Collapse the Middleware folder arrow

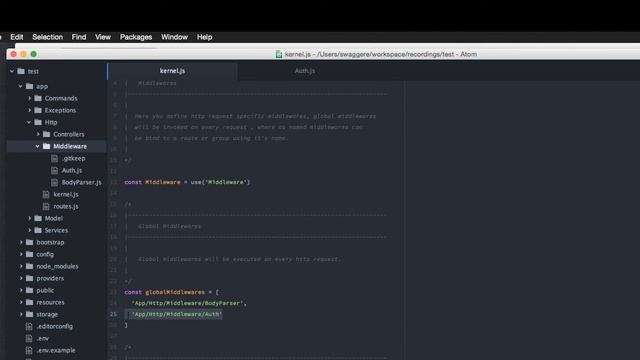point(38,146)
